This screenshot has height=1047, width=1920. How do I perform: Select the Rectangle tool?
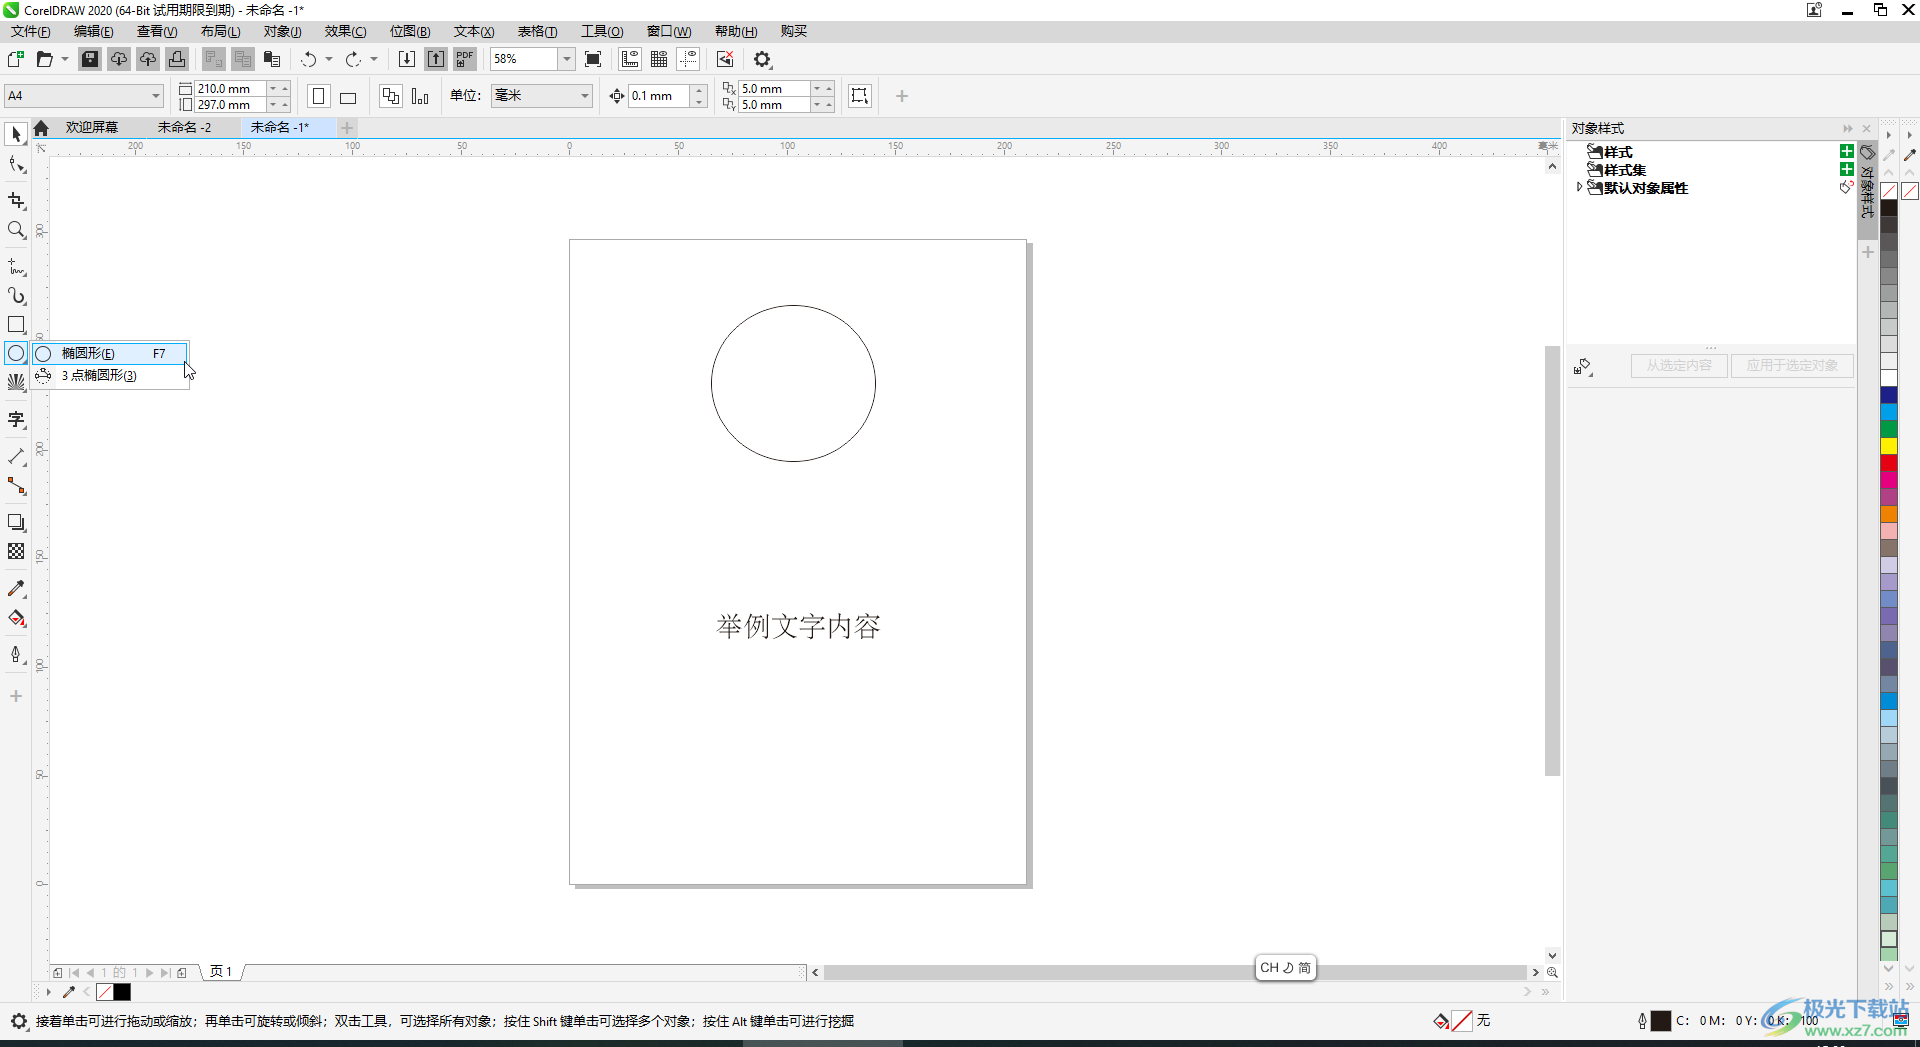tap(16, 325)
